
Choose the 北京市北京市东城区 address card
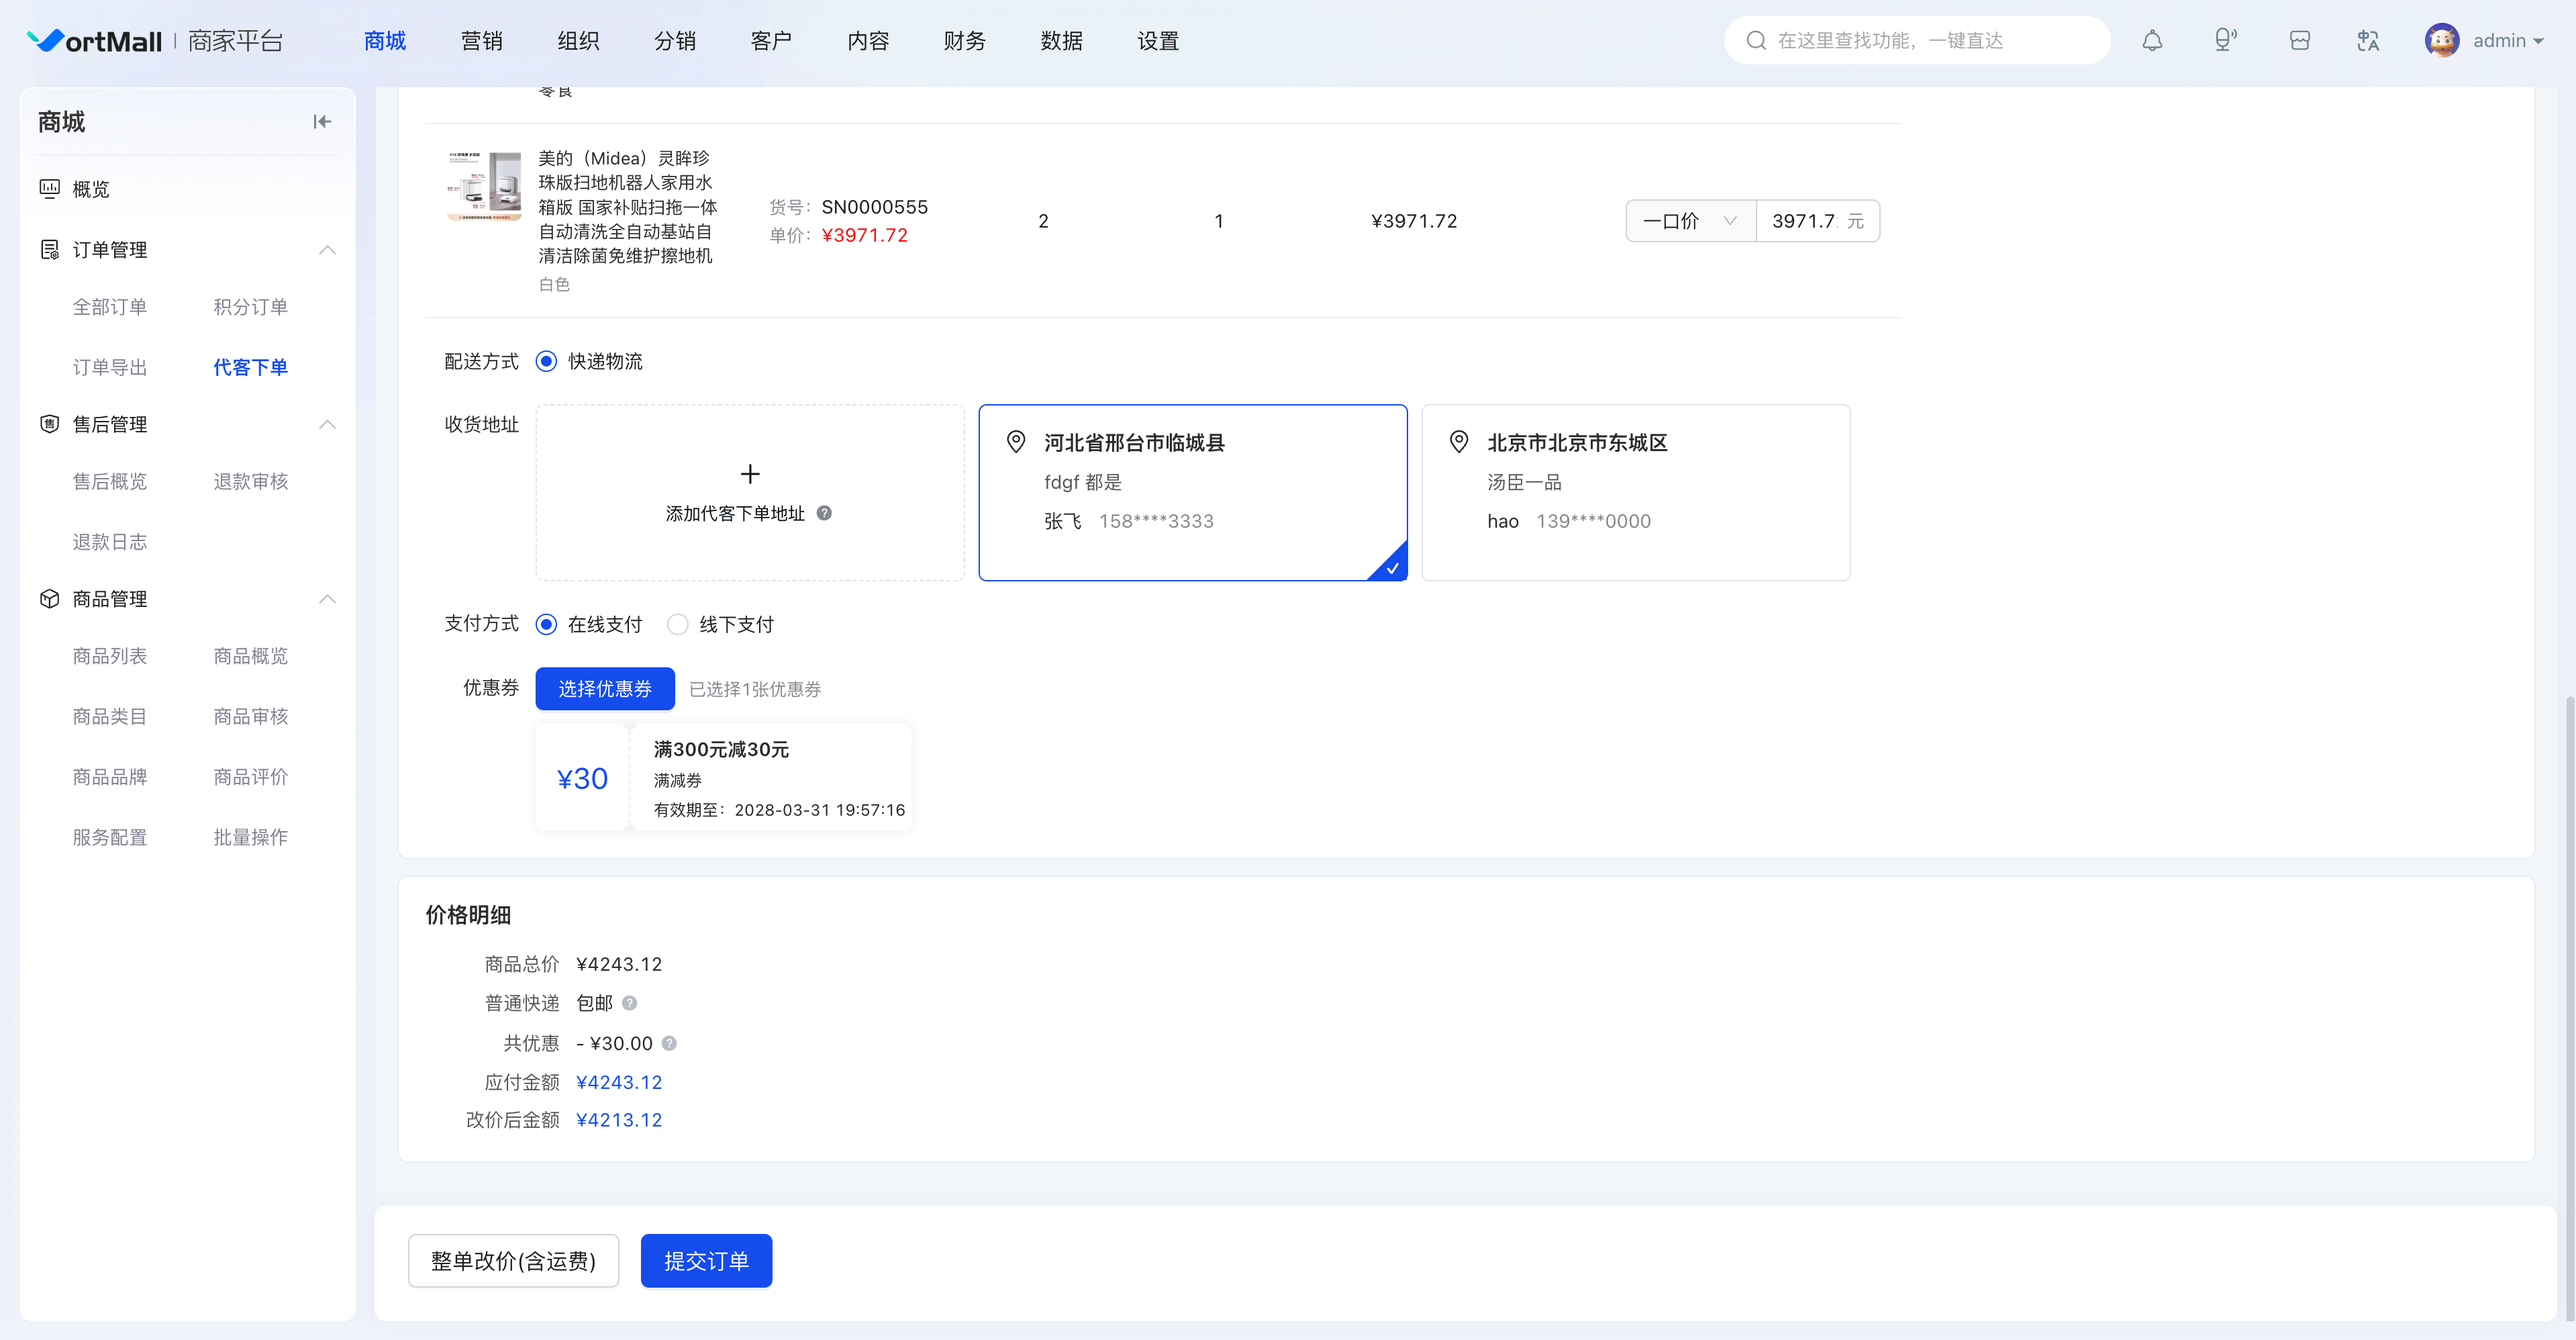(x=1636, y=492)
